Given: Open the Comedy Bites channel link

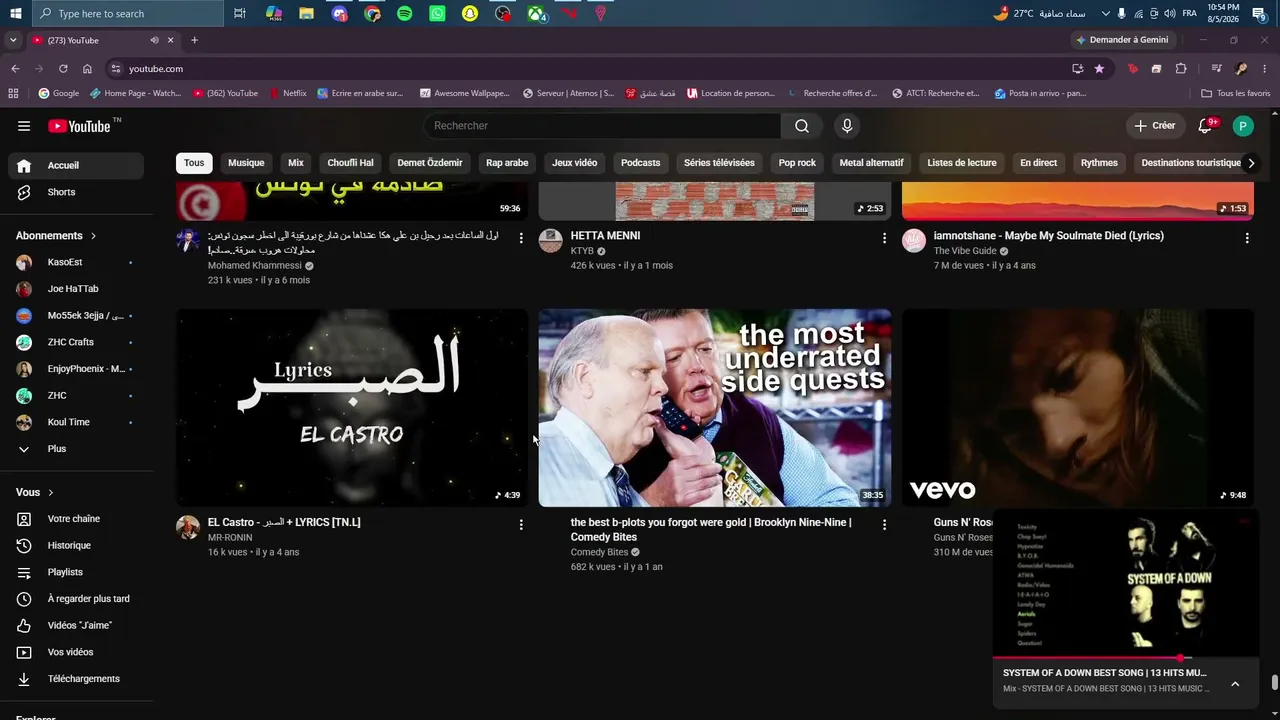Looking at the screenshot, I should coord(599,552).
